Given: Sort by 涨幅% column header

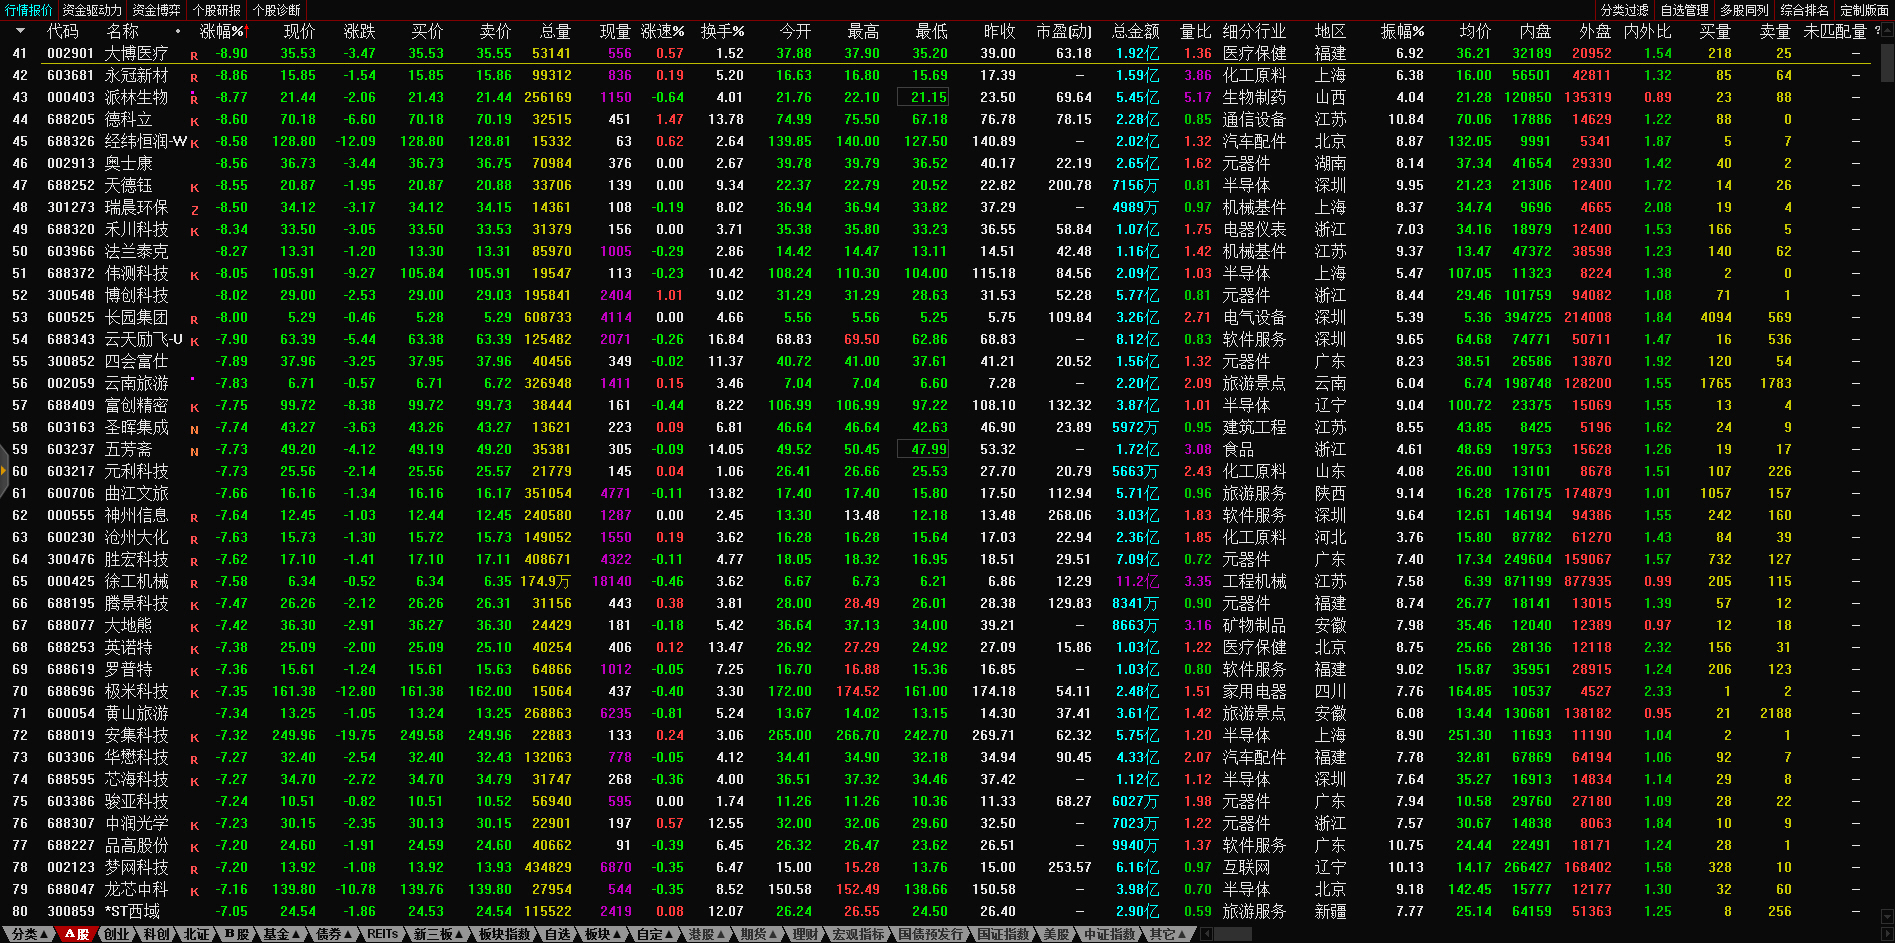Looking at the screenshot, I should point(222,31).
